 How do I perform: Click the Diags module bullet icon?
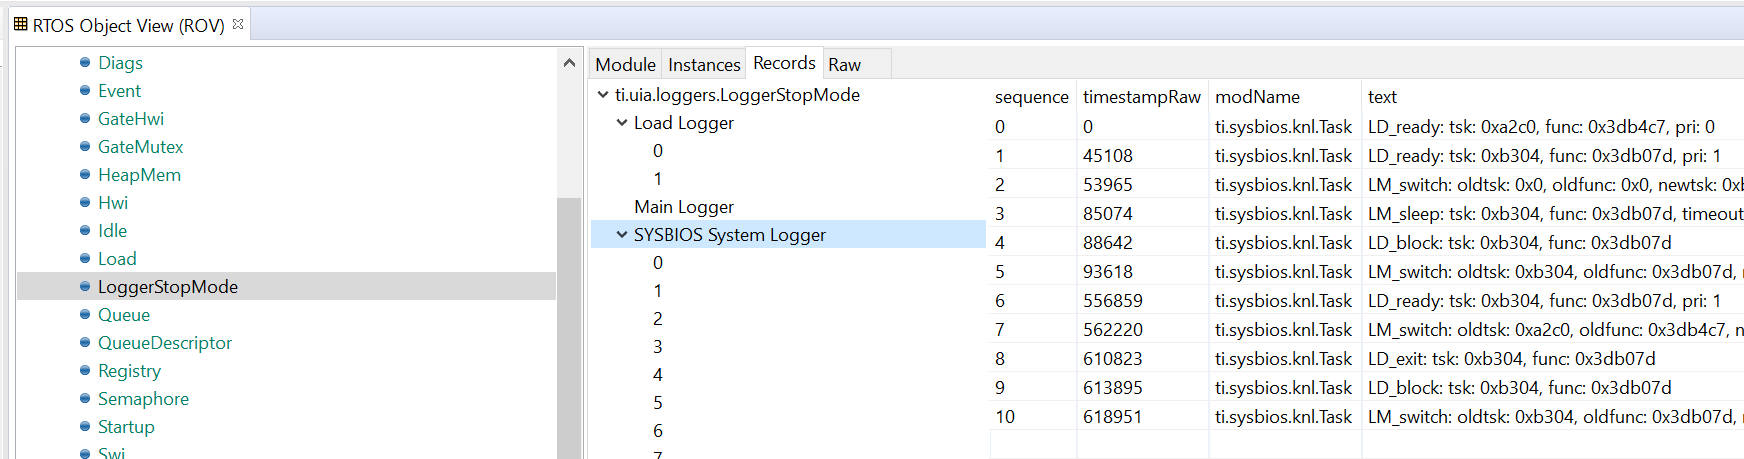point(85,63)
